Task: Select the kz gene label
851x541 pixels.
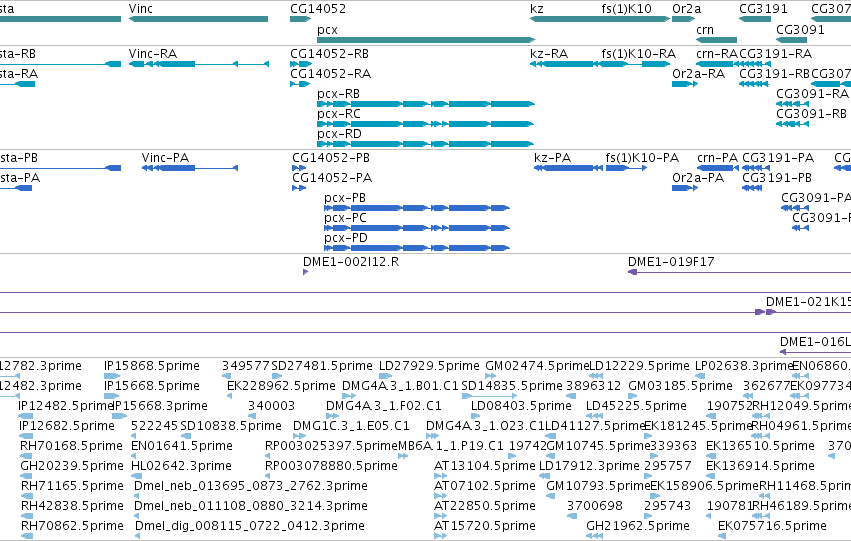Action: [x=537, y=9]
